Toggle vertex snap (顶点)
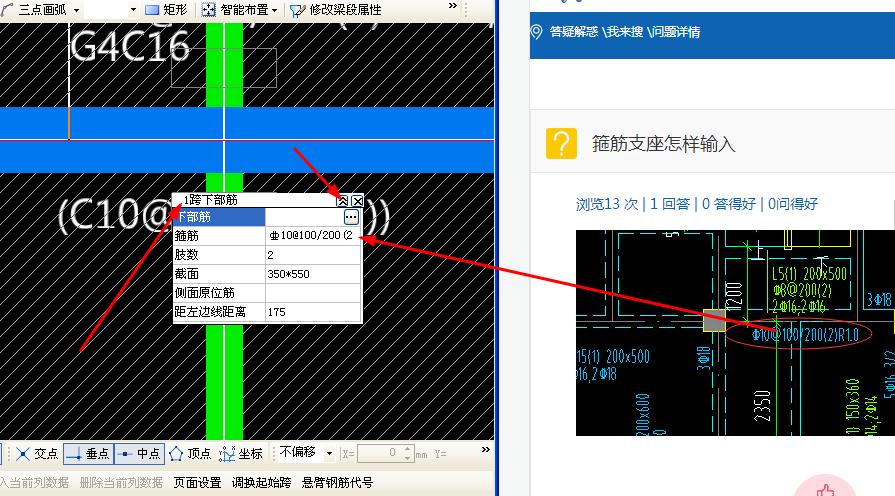Viewport: 895px width, 496px height. tap(191, 454)
